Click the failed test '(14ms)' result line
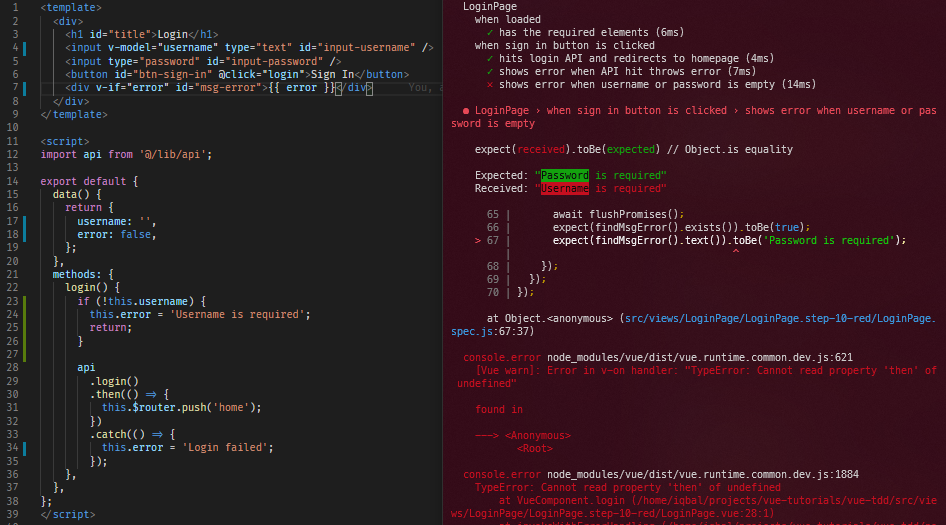The width and height of the screenshot is (946, 525). click(651, 85)
